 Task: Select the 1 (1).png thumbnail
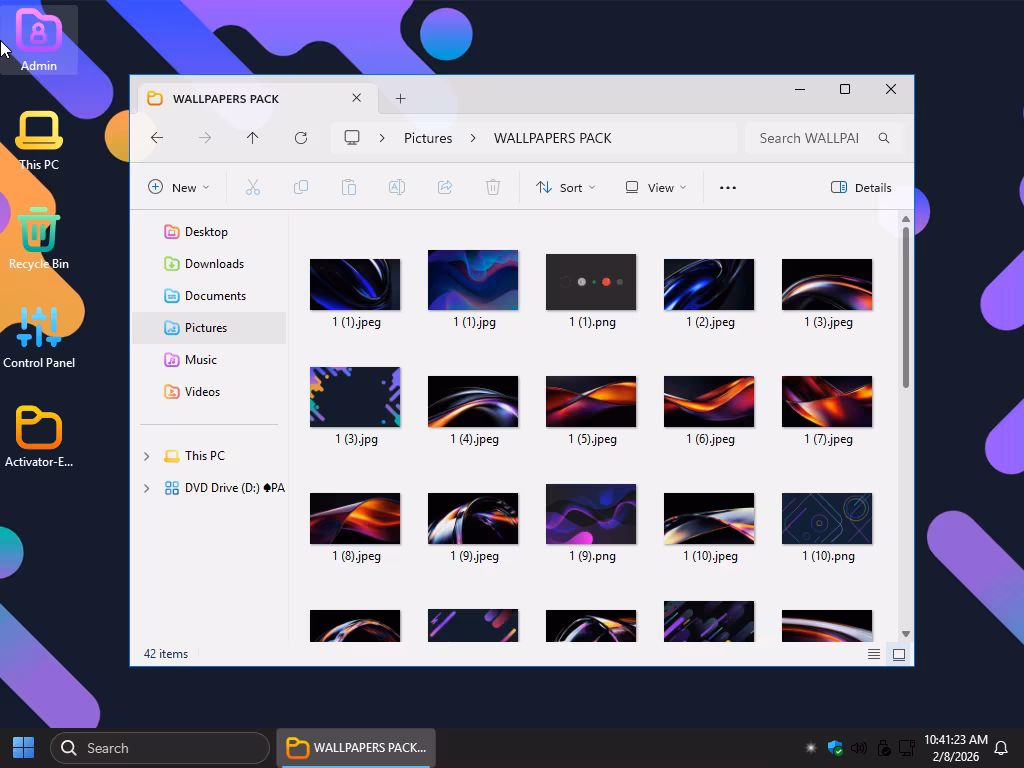(x=590, y=283)
